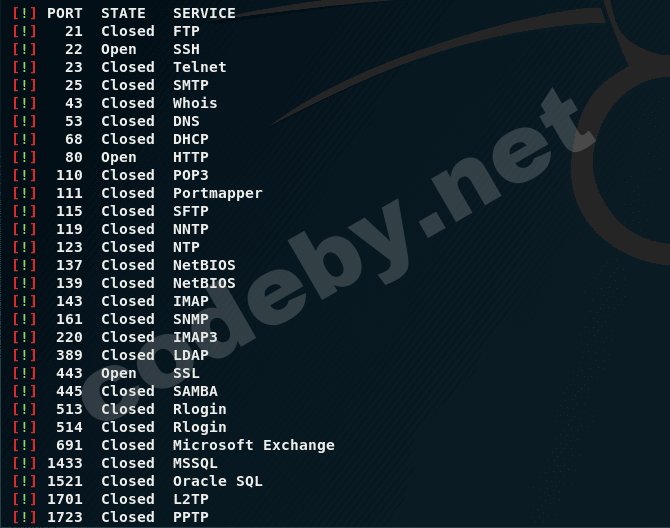The width and height of the screenshot is (670, 528).
Task: Click the SAMBA service text
Action: coord(195,391)
